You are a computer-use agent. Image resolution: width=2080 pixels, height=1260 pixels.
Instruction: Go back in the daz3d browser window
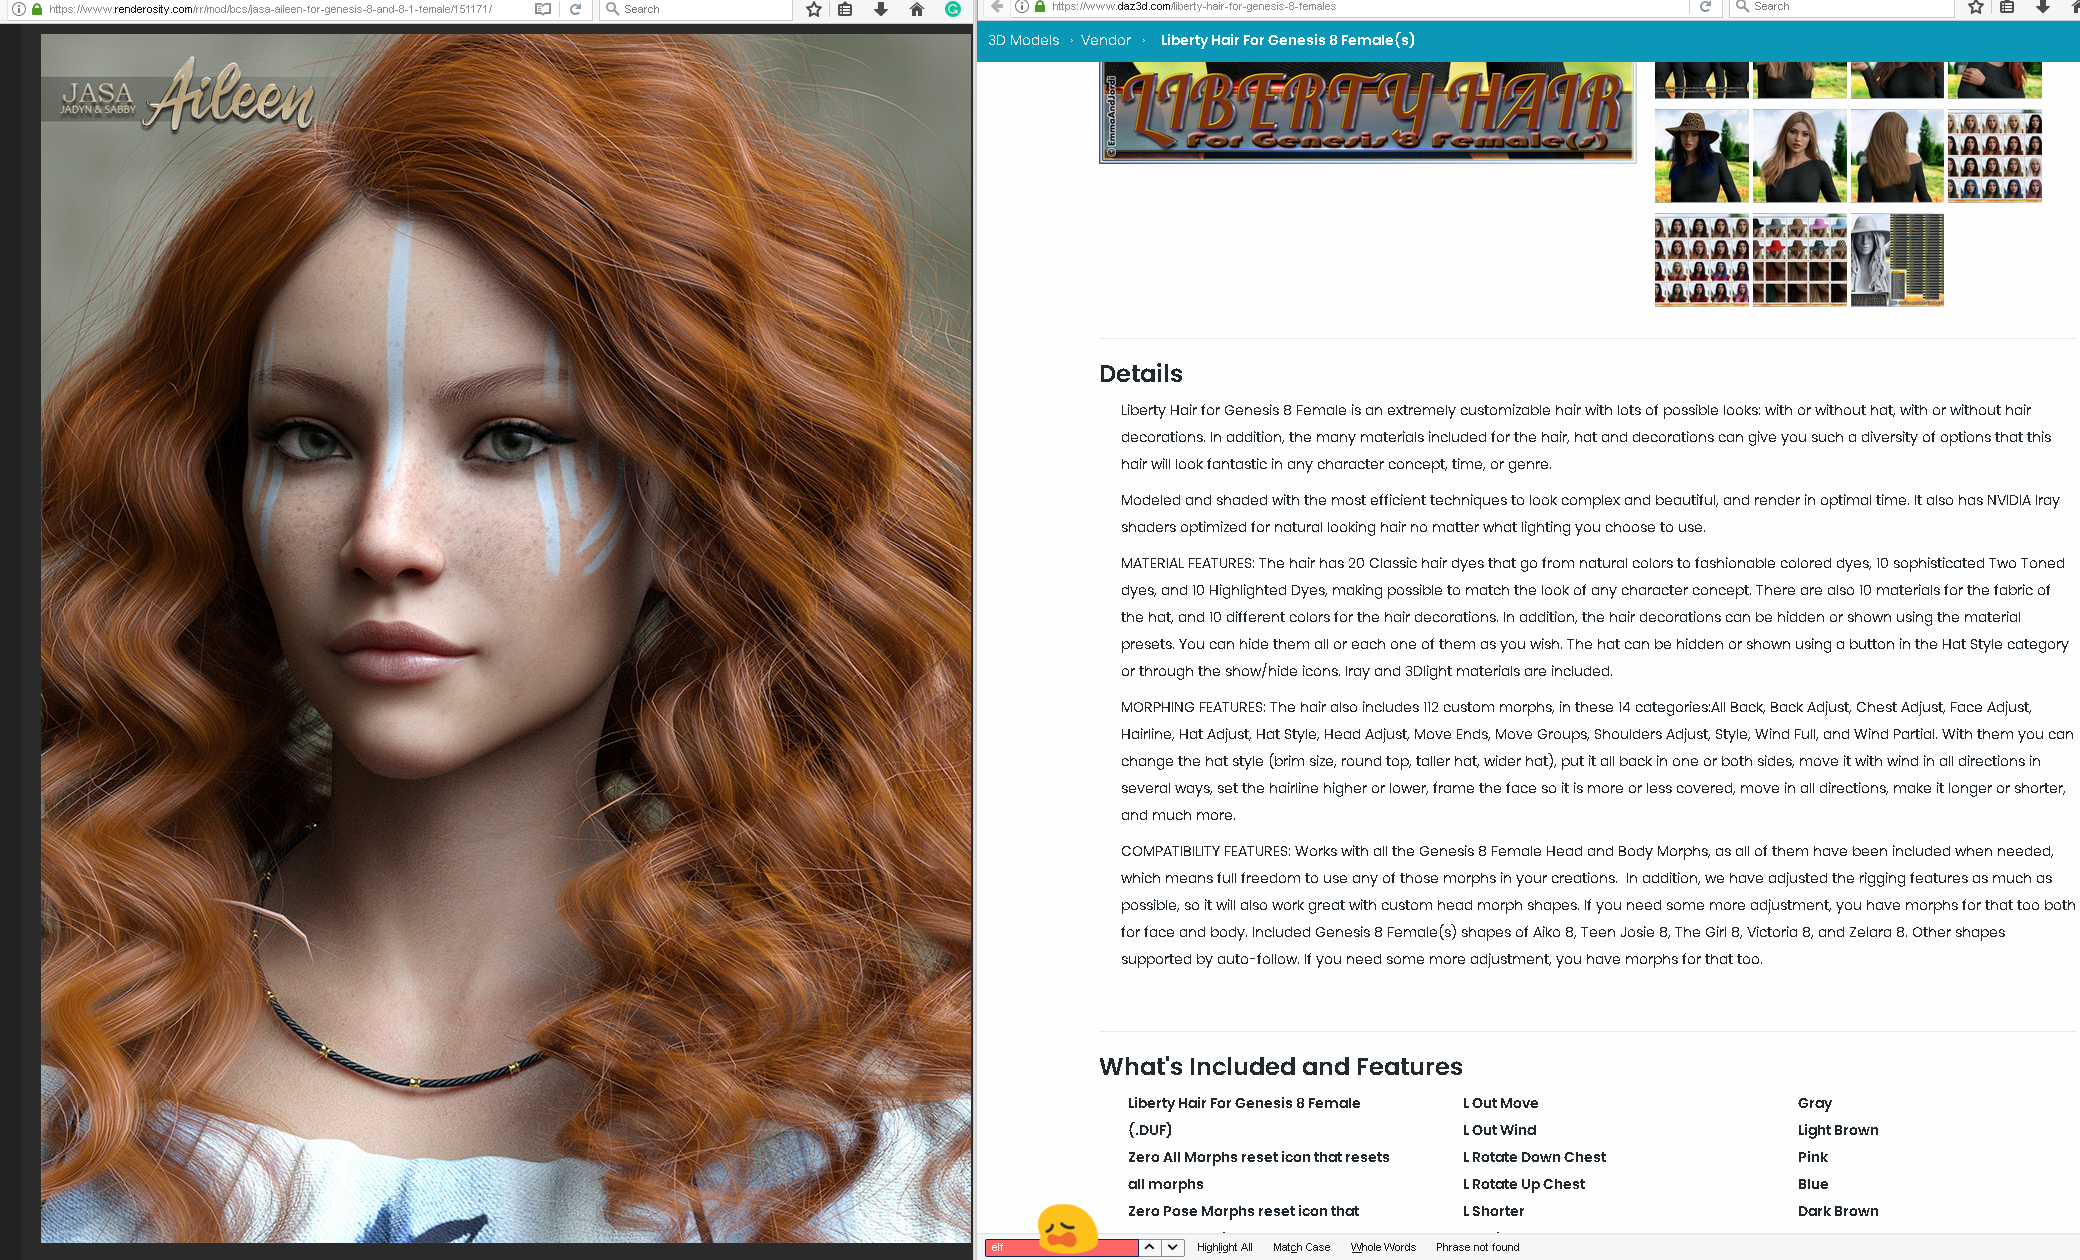tap(996, 6)
